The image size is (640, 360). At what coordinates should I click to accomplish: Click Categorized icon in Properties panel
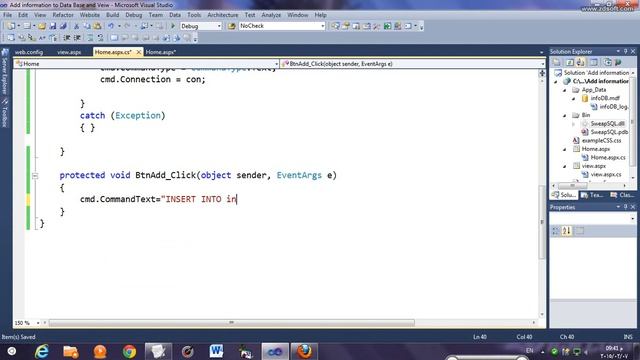click(x=556, y=231)
